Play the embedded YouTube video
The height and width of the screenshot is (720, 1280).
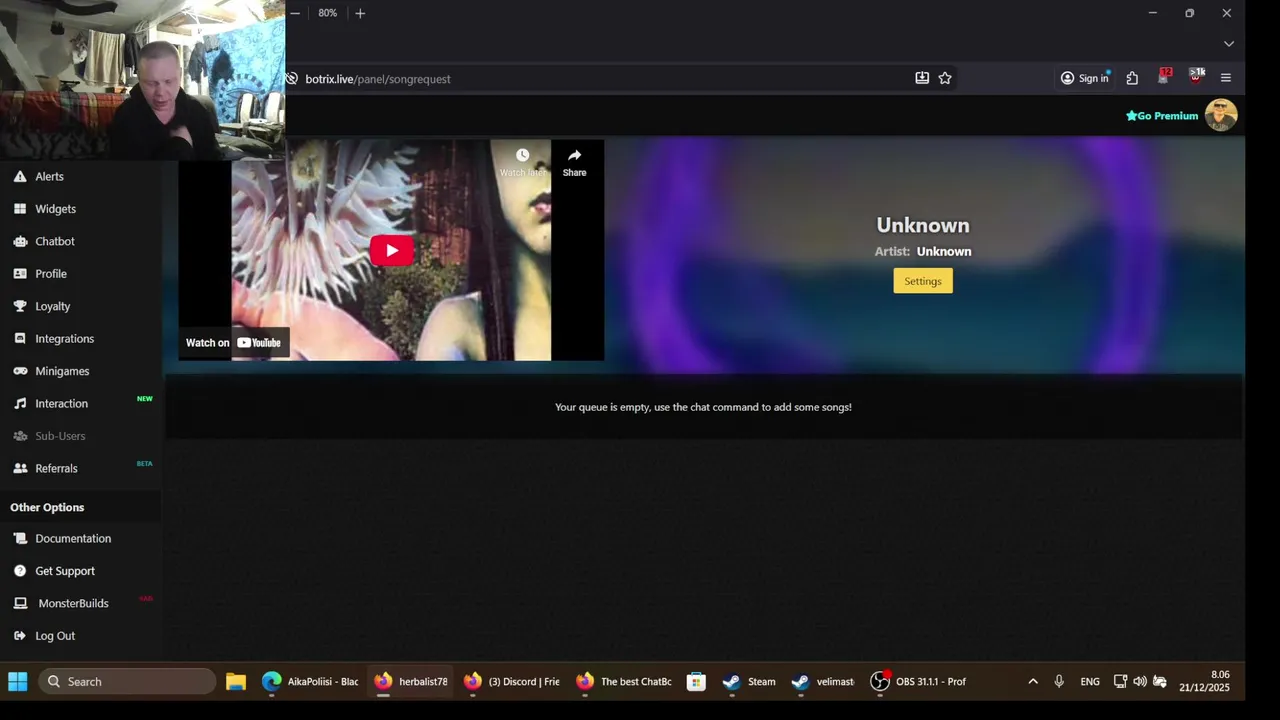click(x=392, y=250)
